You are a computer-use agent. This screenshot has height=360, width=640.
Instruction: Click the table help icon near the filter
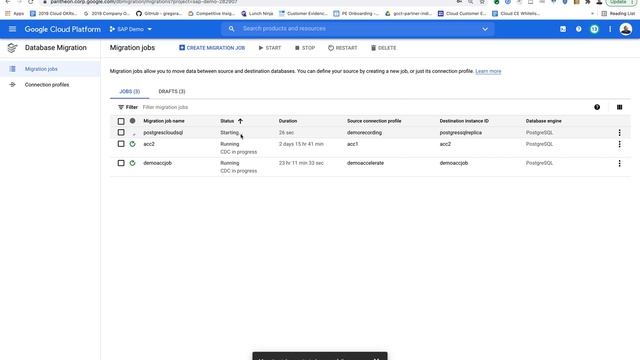pyautogui.click(x=597, y=107)
